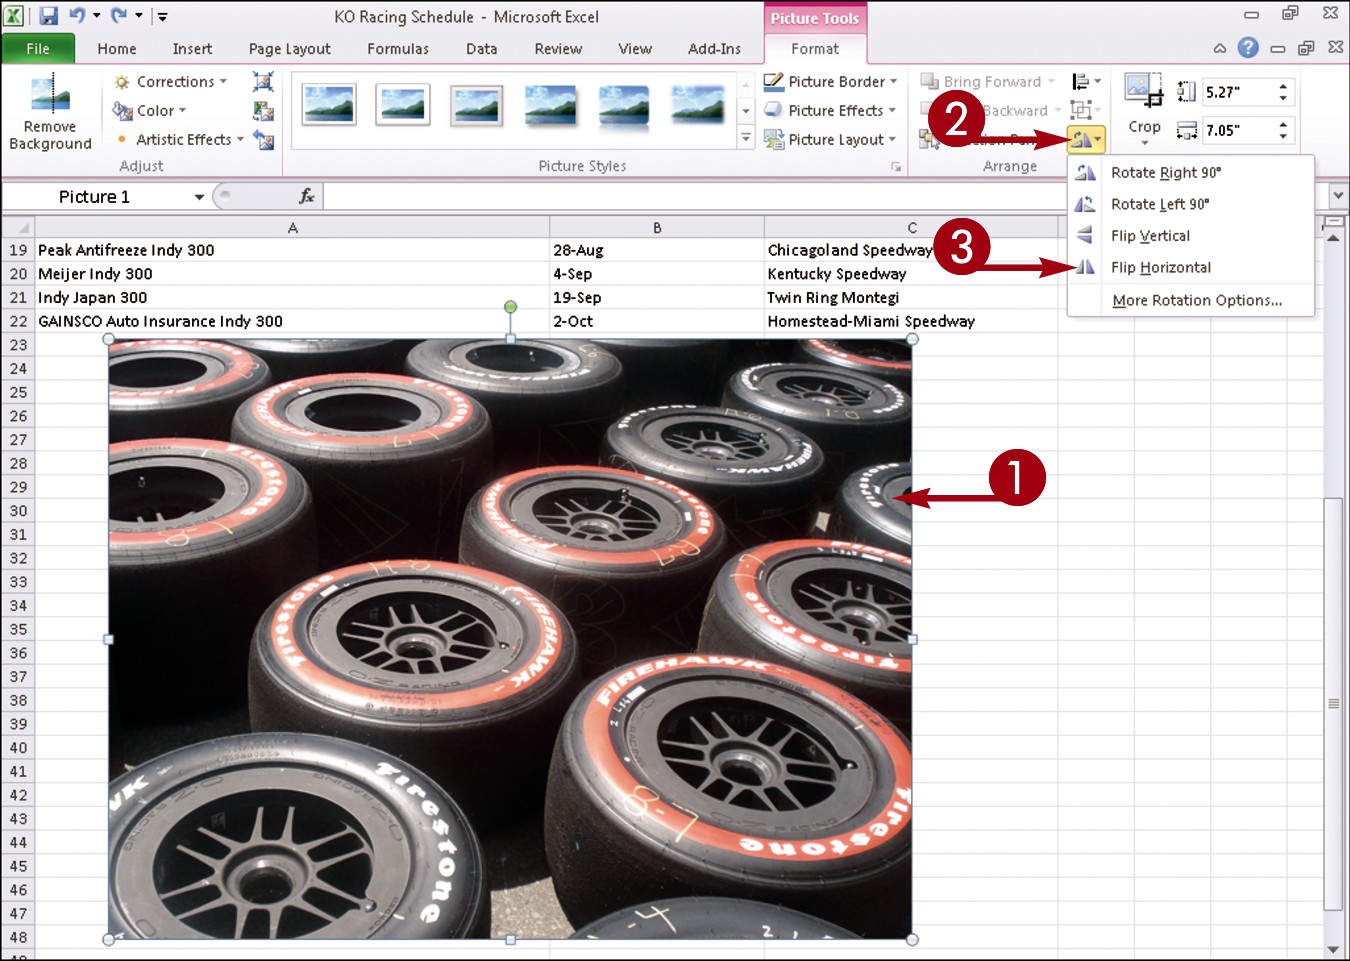Screen dimensions: 1350x961
Task: Open the Name Box dropdown arrow
Action: point(199,197)
